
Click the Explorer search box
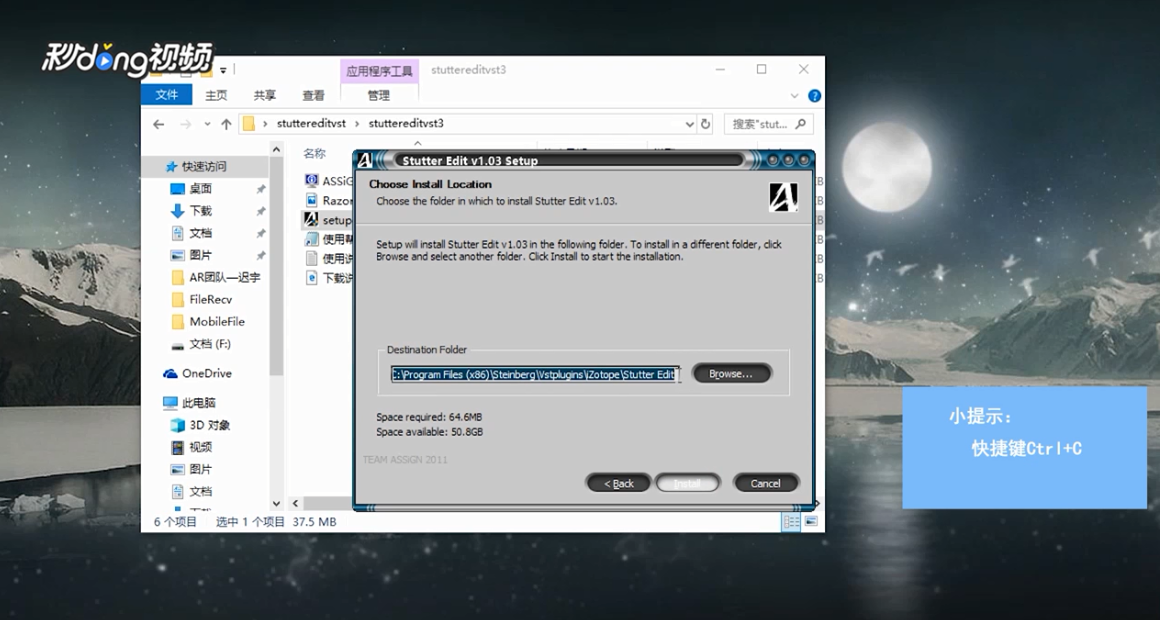768,124
